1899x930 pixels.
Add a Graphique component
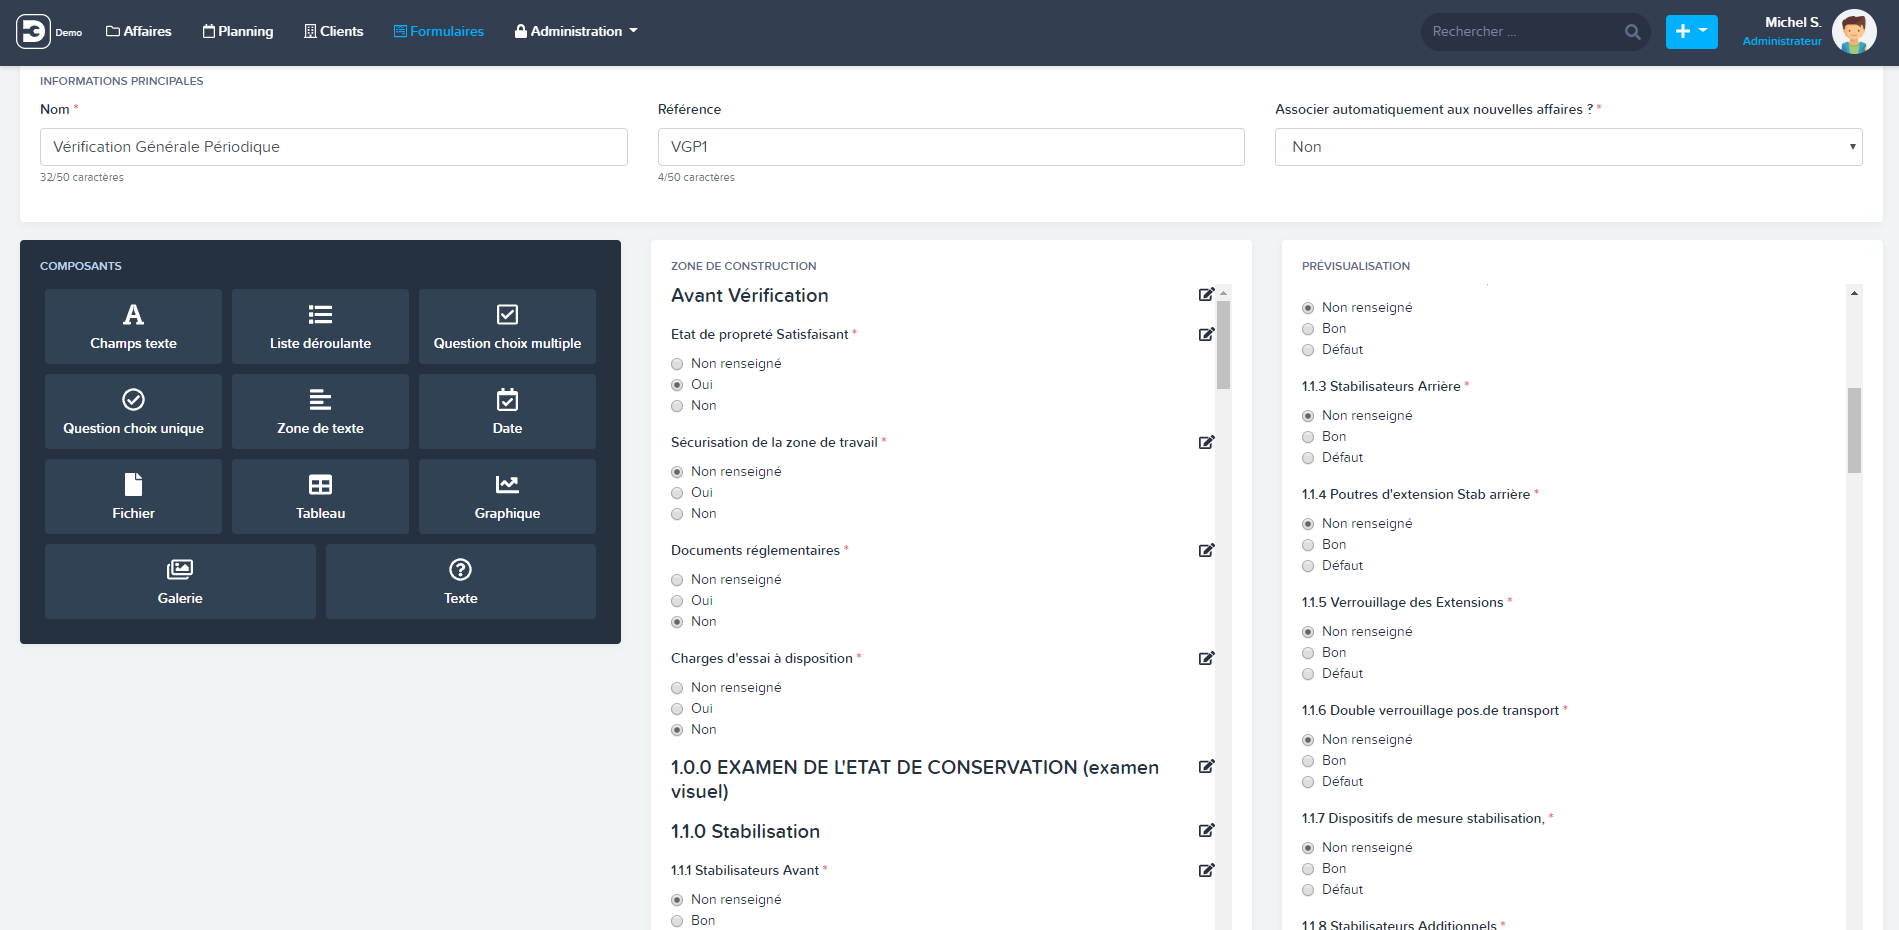[x=507, y=496]
